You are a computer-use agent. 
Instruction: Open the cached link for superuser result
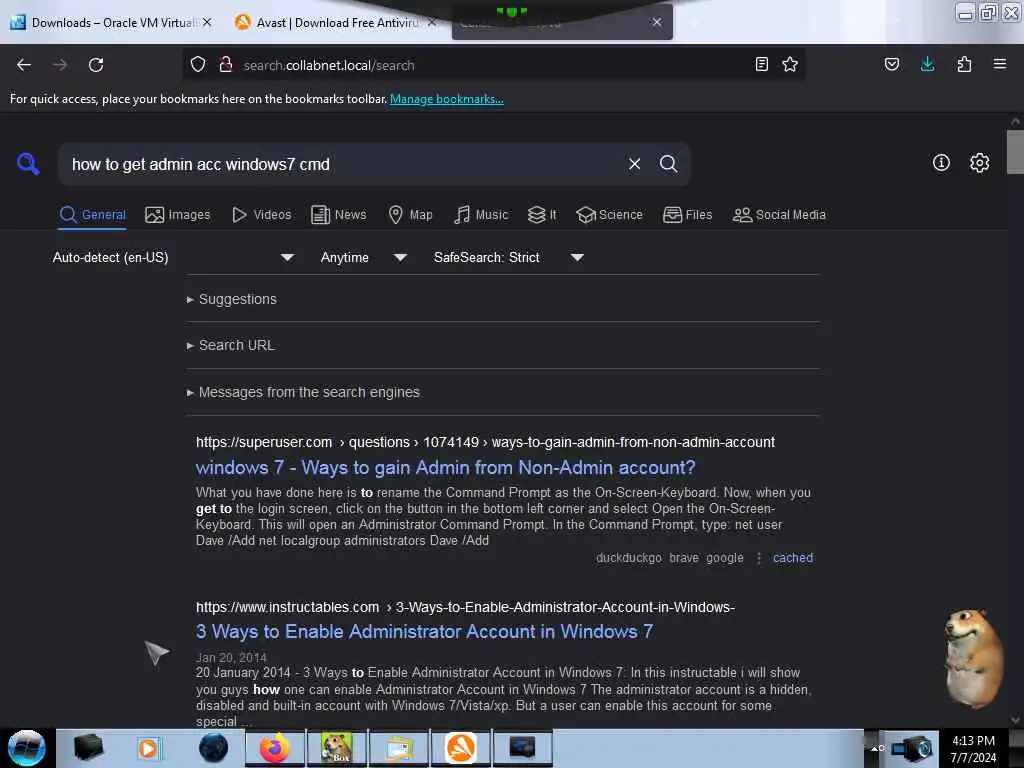pyautogui.click(x=793, y=558)
